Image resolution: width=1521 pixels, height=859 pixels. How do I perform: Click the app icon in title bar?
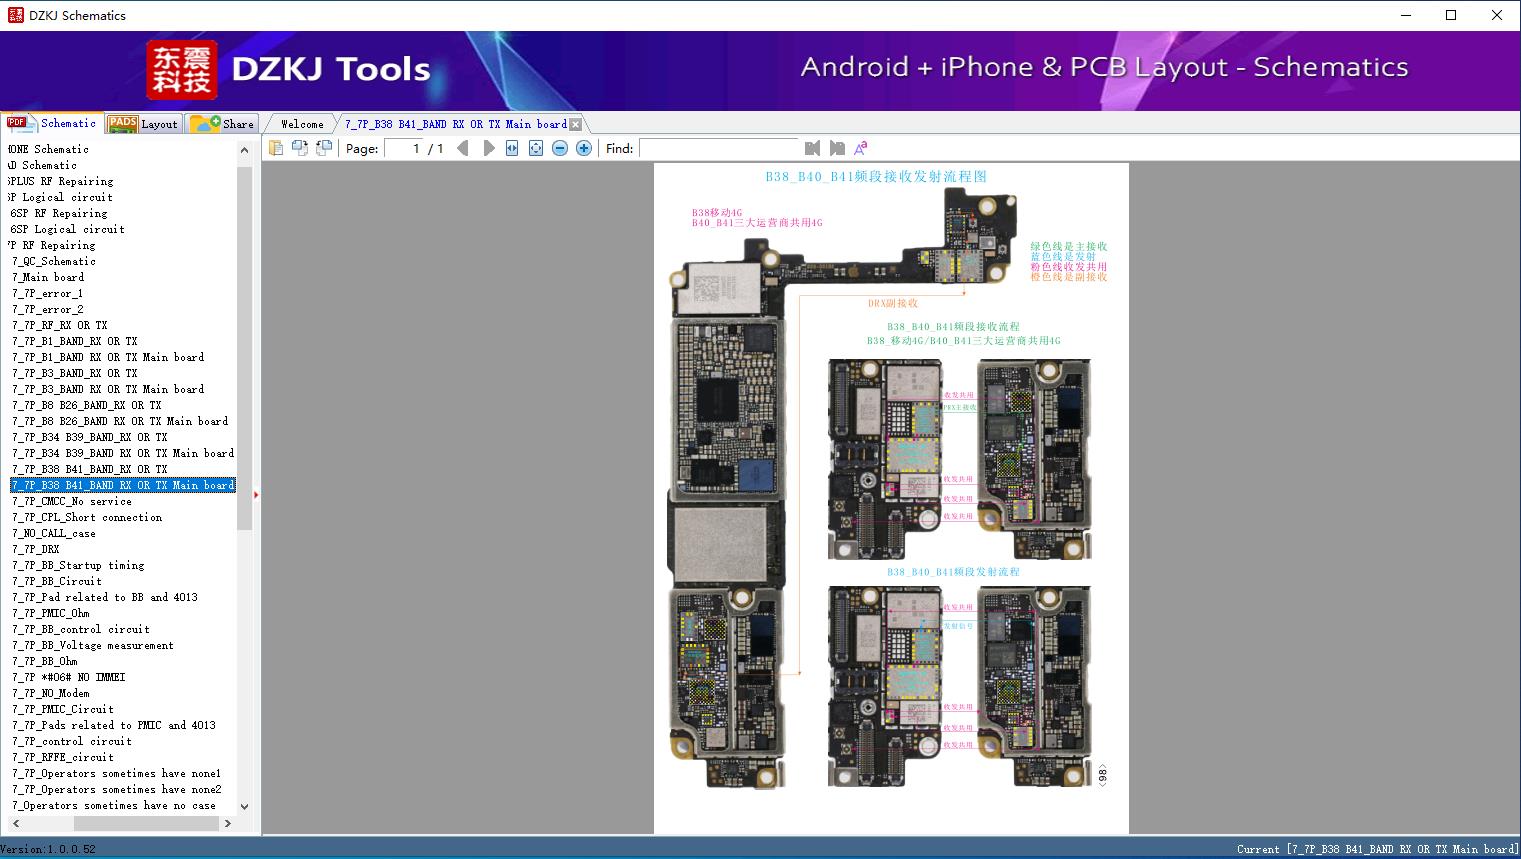[15, 15]
